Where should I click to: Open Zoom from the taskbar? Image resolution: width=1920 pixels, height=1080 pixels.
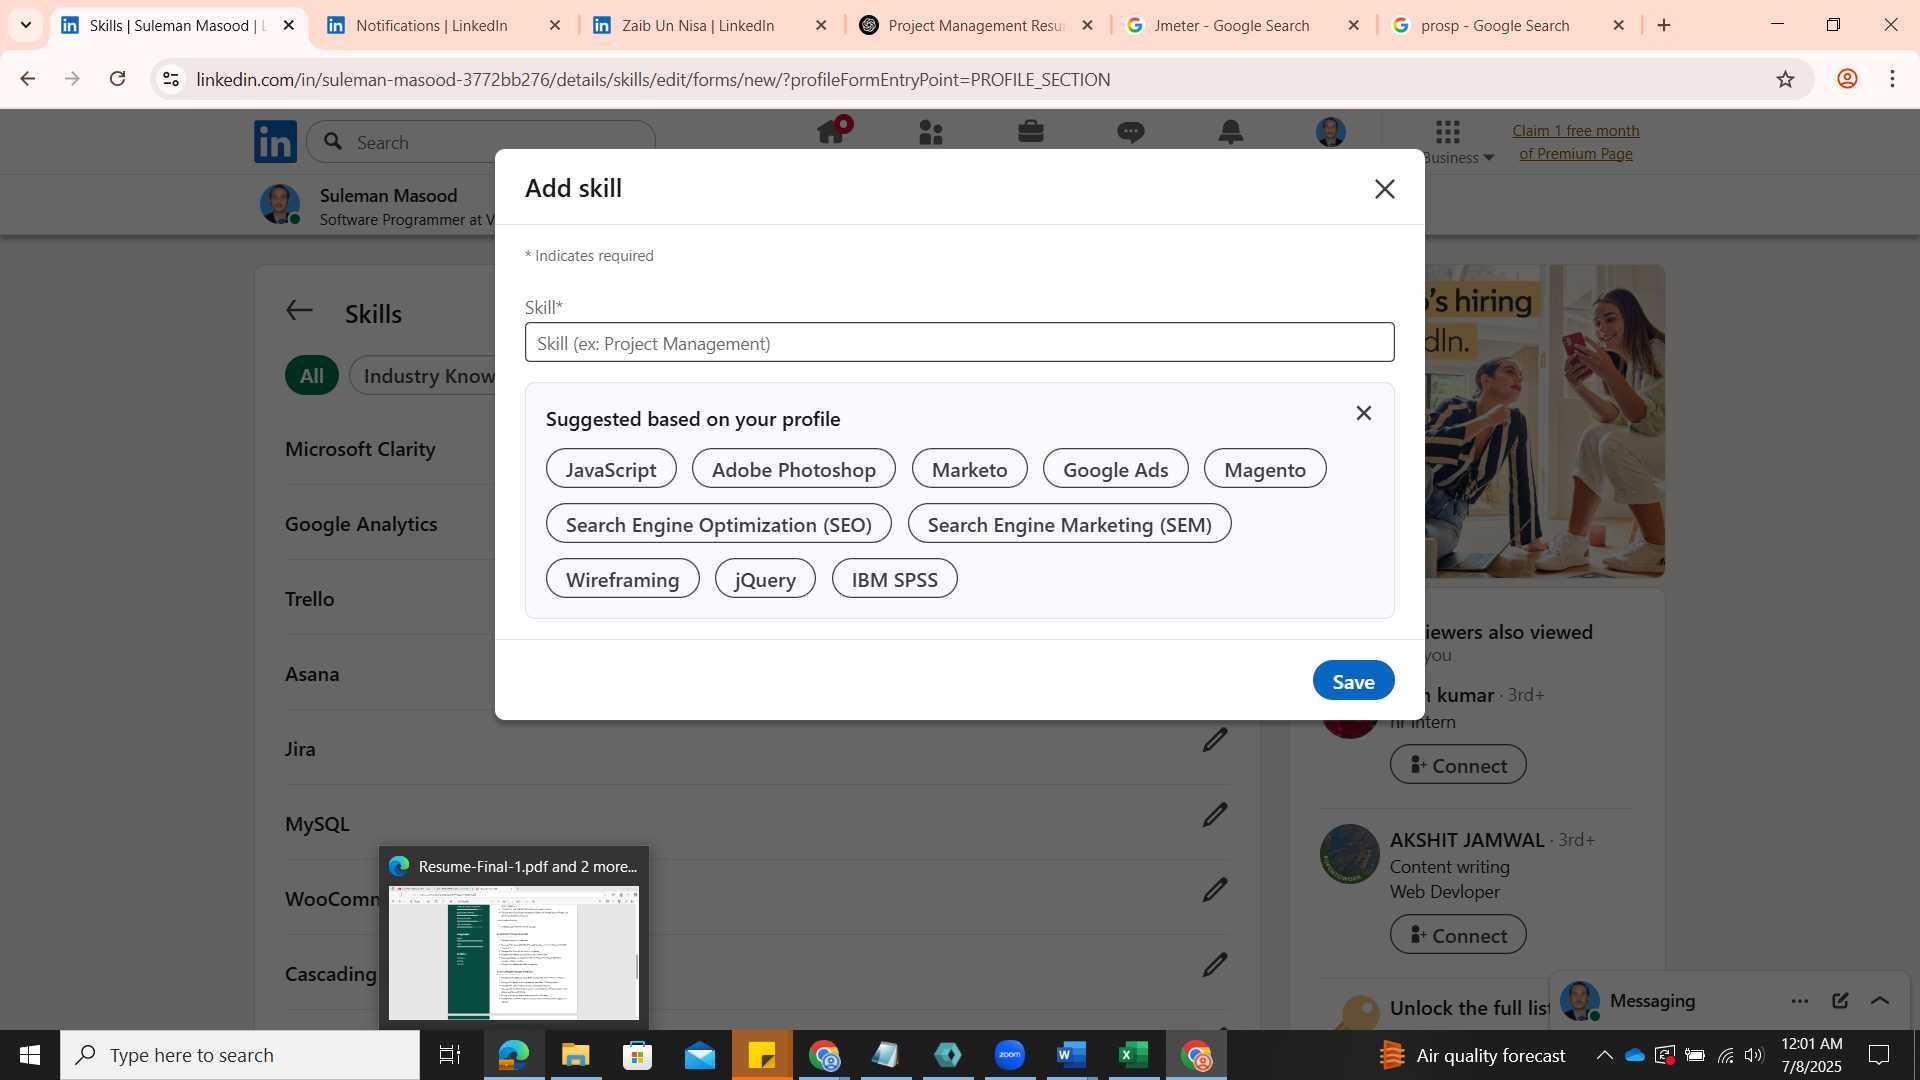[1009, 1055]
